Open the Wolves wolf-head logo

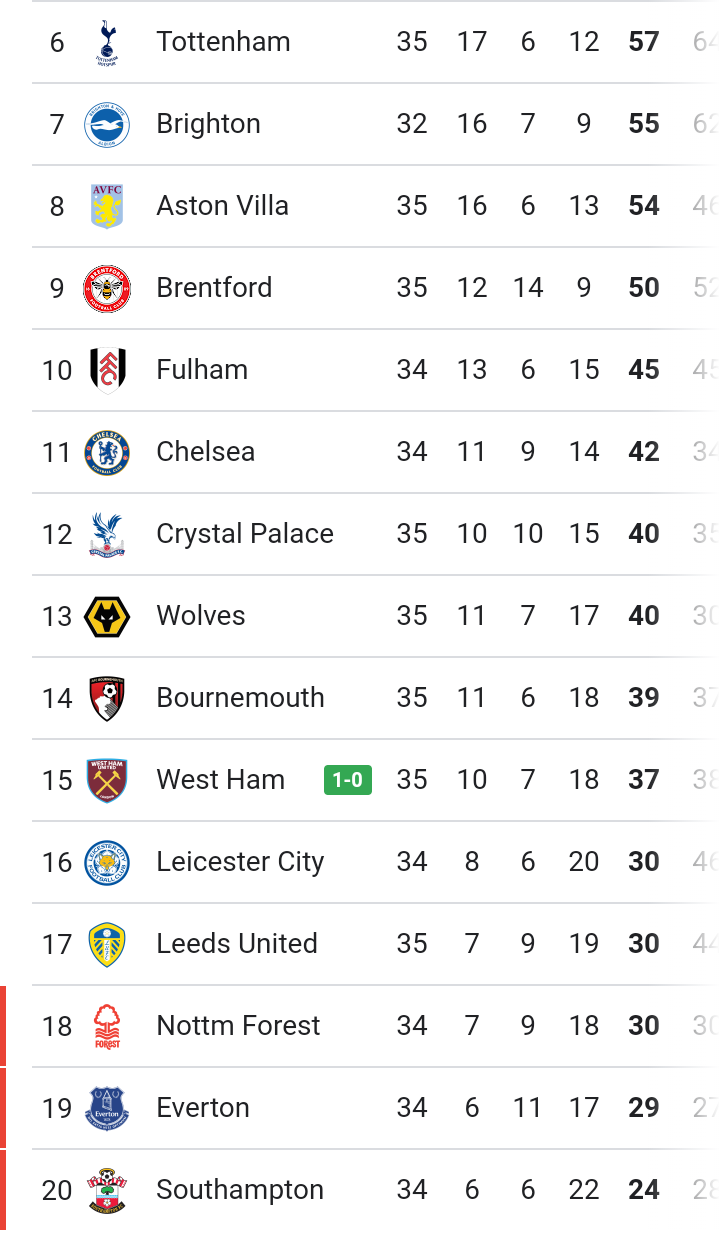pyautogui.click(x=107, y=616)
